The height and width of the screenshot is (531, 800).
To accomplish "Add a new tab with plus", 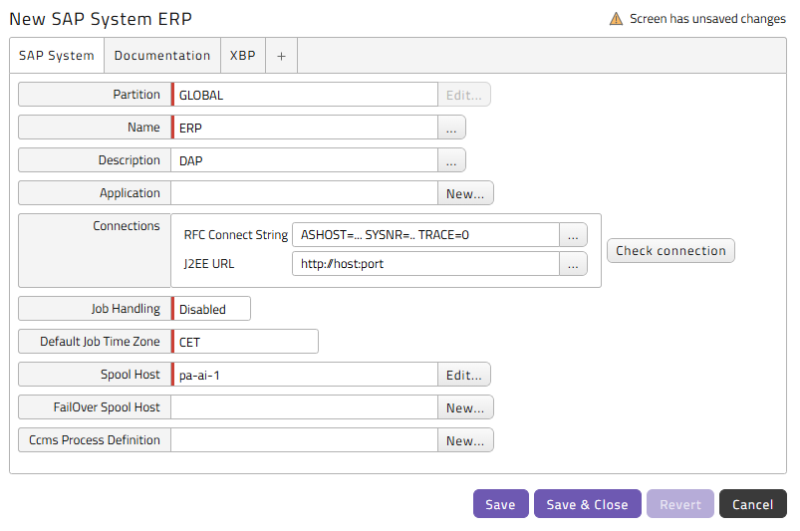I will [282, 56].
